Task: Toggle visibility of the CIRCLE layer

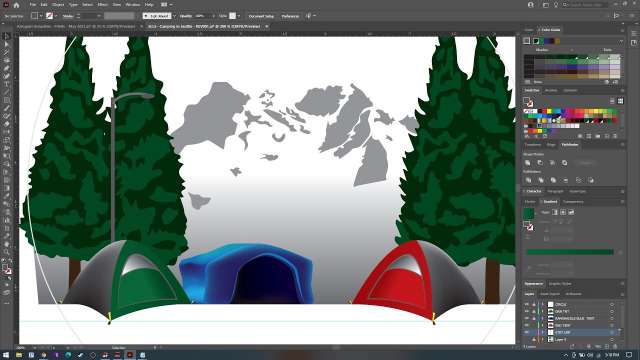Action: click(x=527, y=304)
